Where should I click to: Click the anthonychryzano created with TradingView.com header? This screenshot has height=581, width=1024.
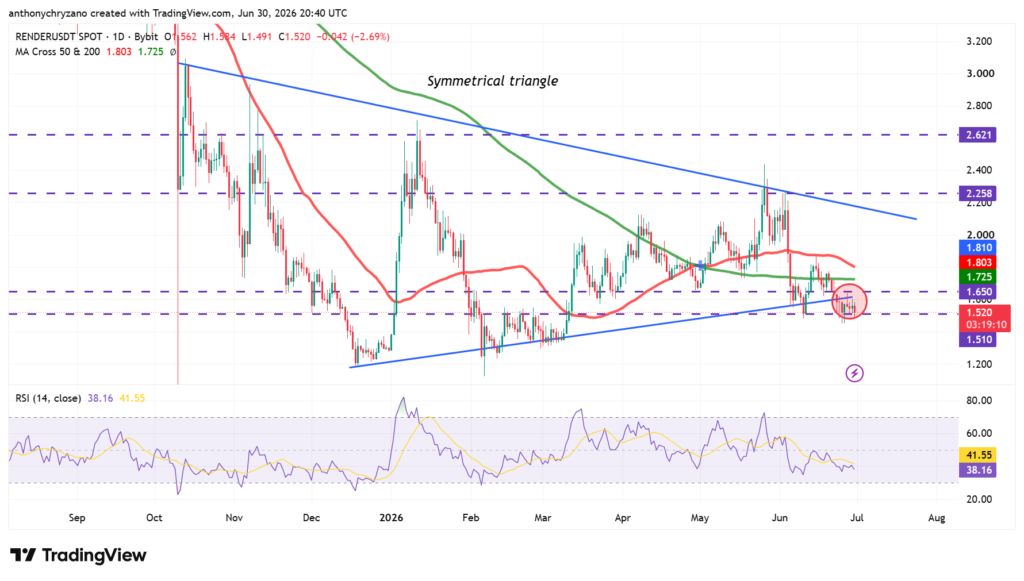[178, 12]
